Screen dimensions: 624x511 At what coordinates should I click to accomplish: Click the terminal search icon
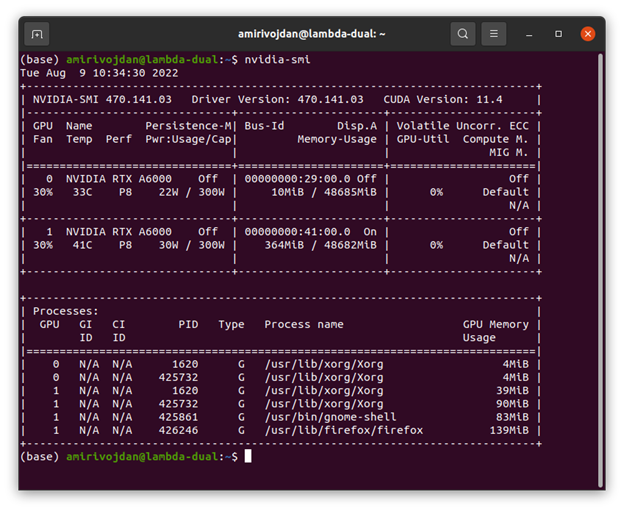462,34
